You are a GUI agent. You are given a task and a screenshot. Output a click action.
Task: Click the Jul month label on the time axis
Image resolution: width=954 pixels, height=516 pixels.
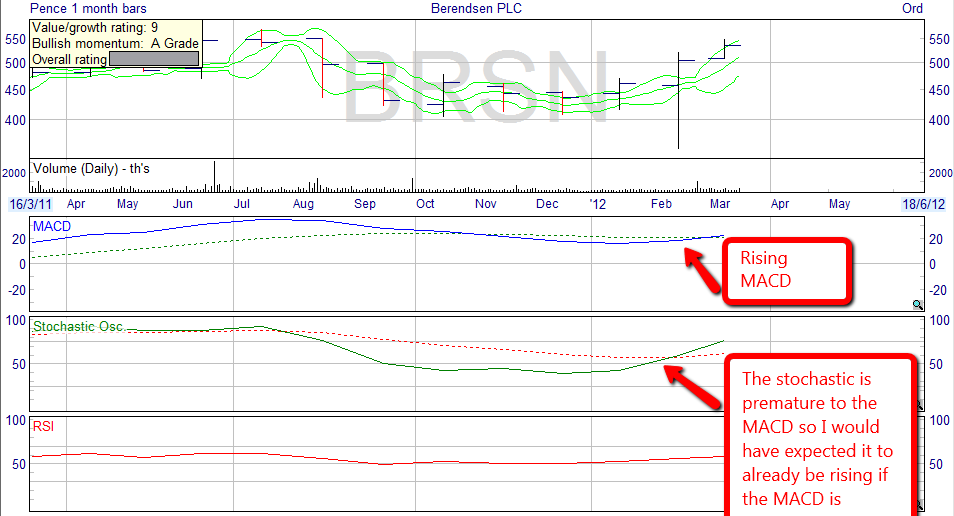pos(242,204)
